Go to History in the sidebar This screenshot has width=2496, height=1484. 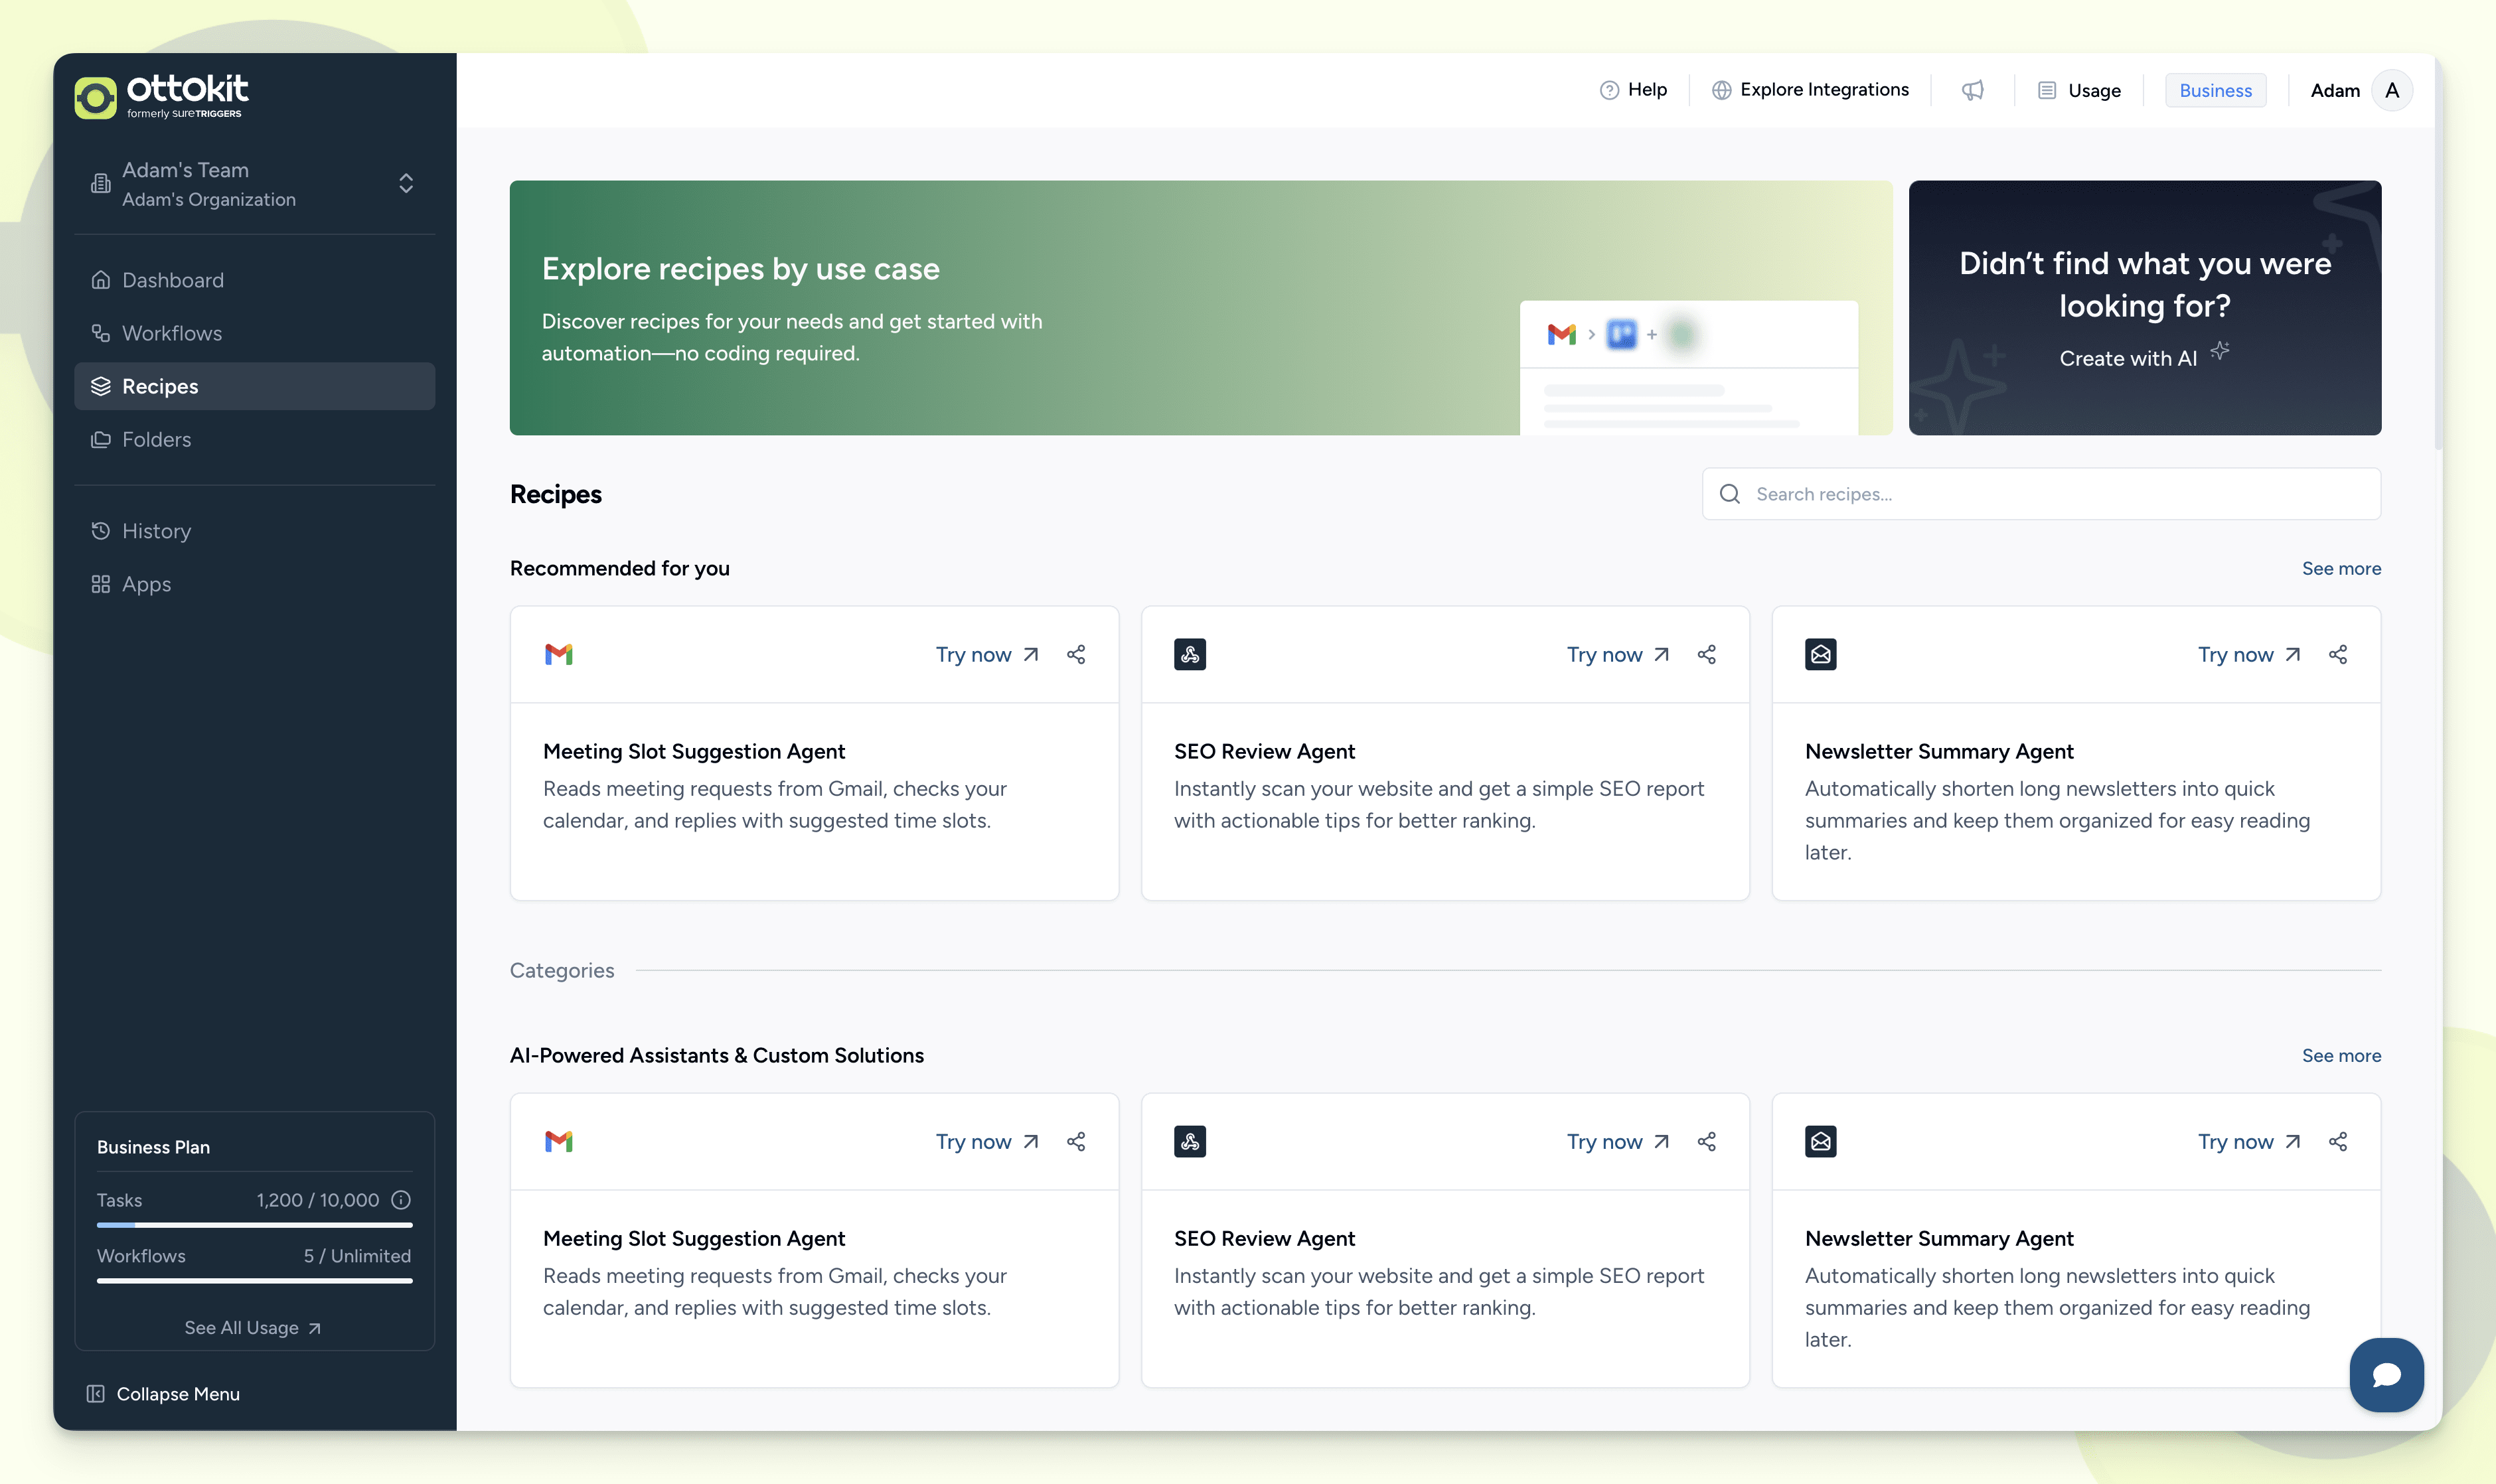(156, 531)
